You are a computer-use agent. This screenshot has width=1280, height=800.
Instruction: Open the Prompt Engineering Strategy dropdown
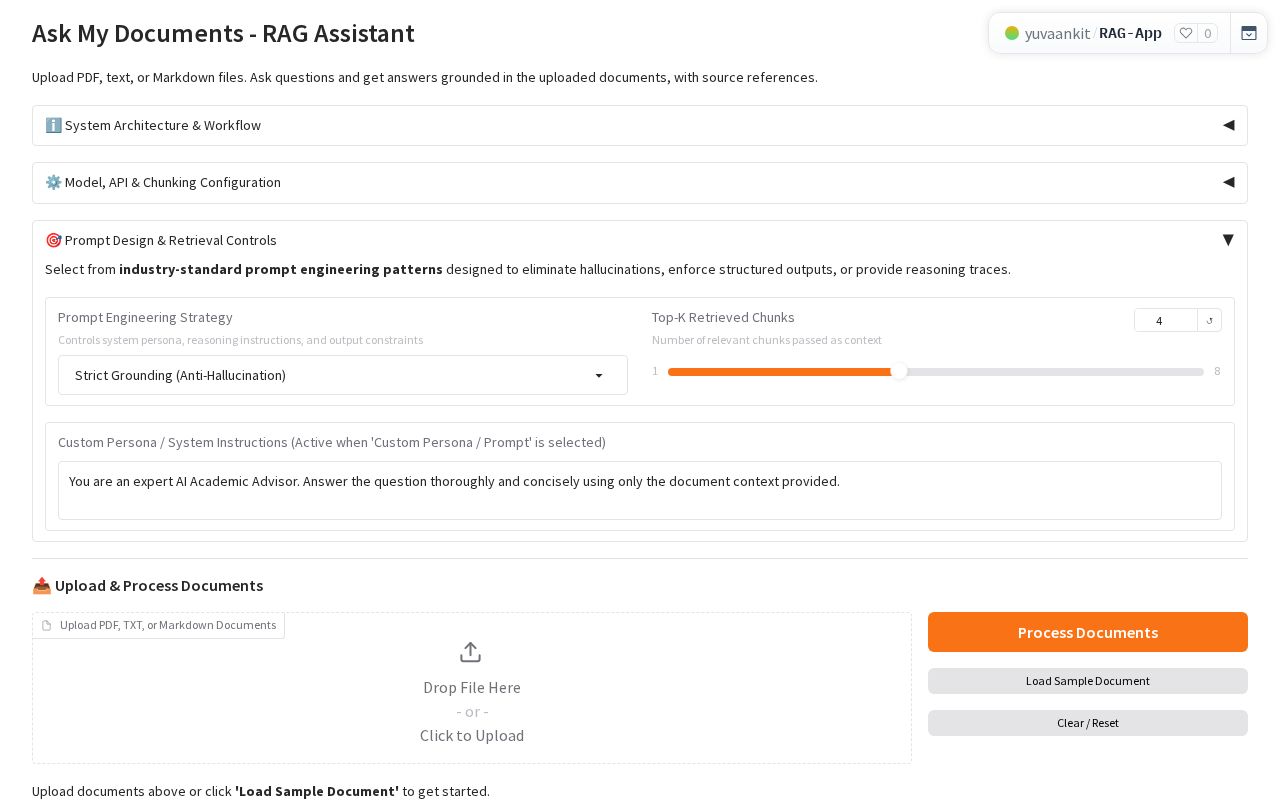343,375
